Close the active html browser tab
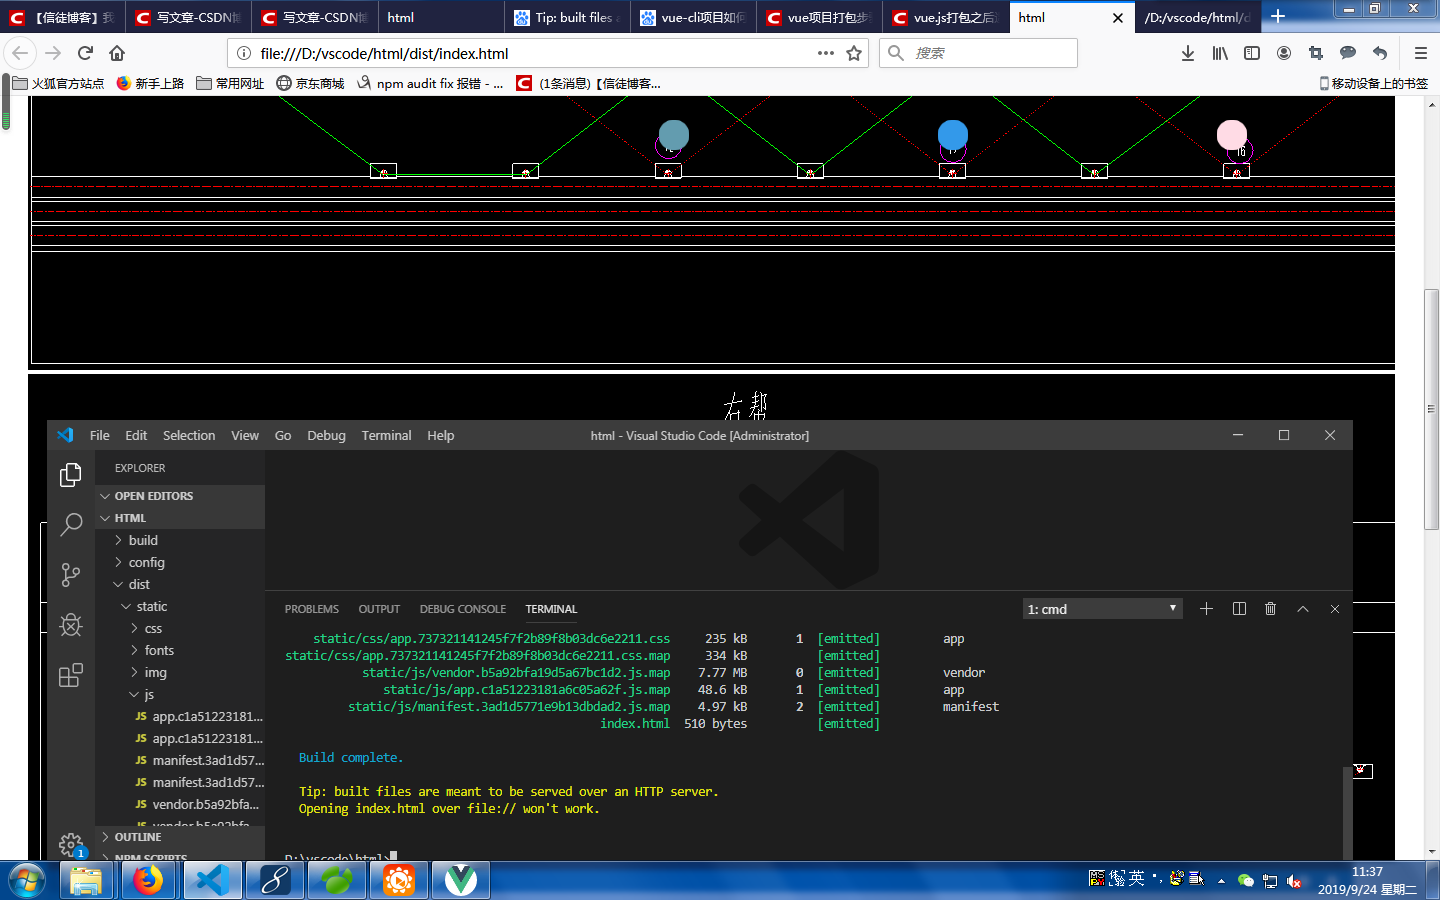This screenshot has width=1440, height=900. [1118, 17]
